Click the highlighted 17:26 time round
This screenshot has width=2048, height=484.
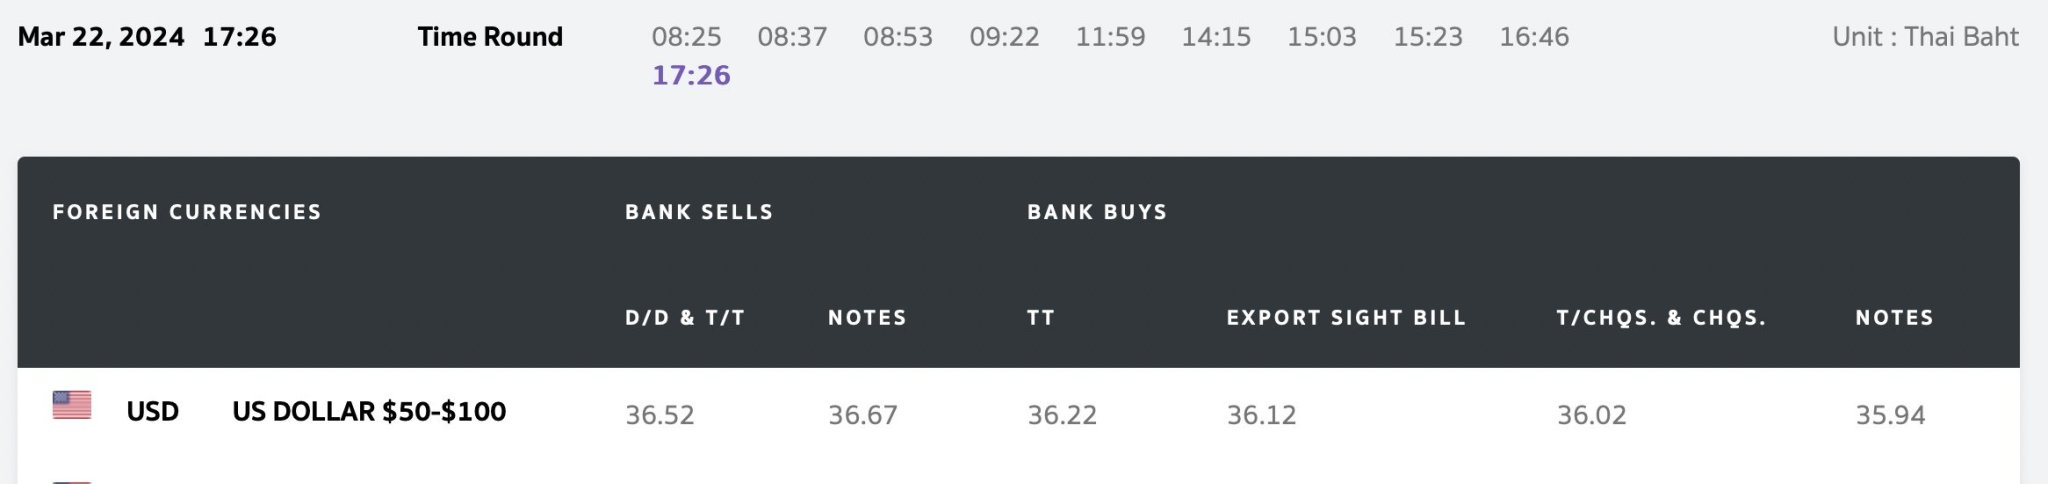click(x=691, y=76)
